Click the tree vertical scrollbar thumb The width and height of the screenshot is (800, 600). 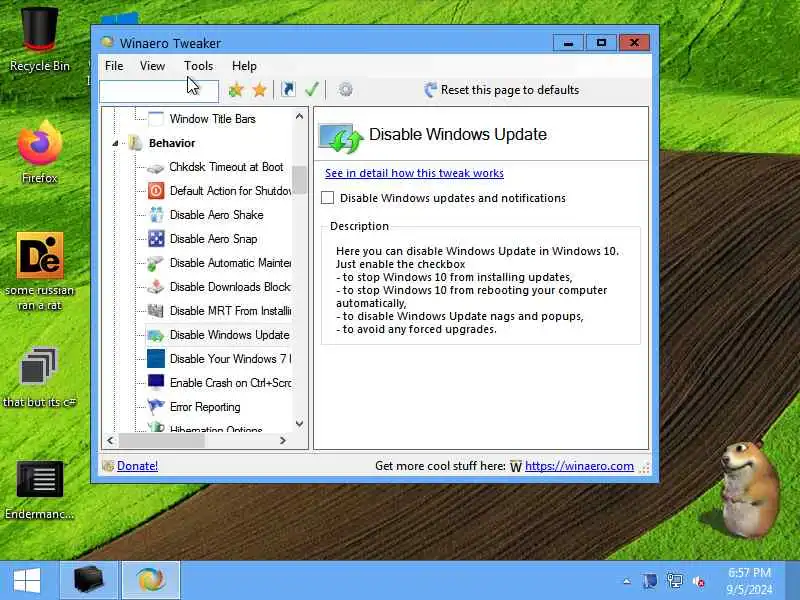(299, 180)
